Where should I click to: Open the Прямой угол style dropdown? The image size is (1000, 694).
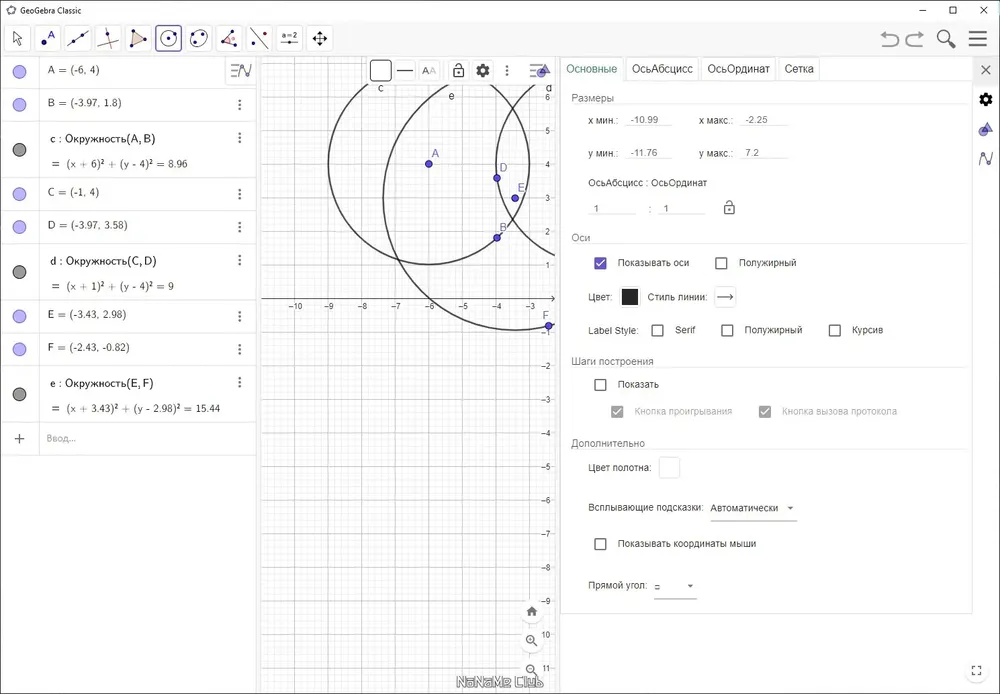[x=675, y=586]
